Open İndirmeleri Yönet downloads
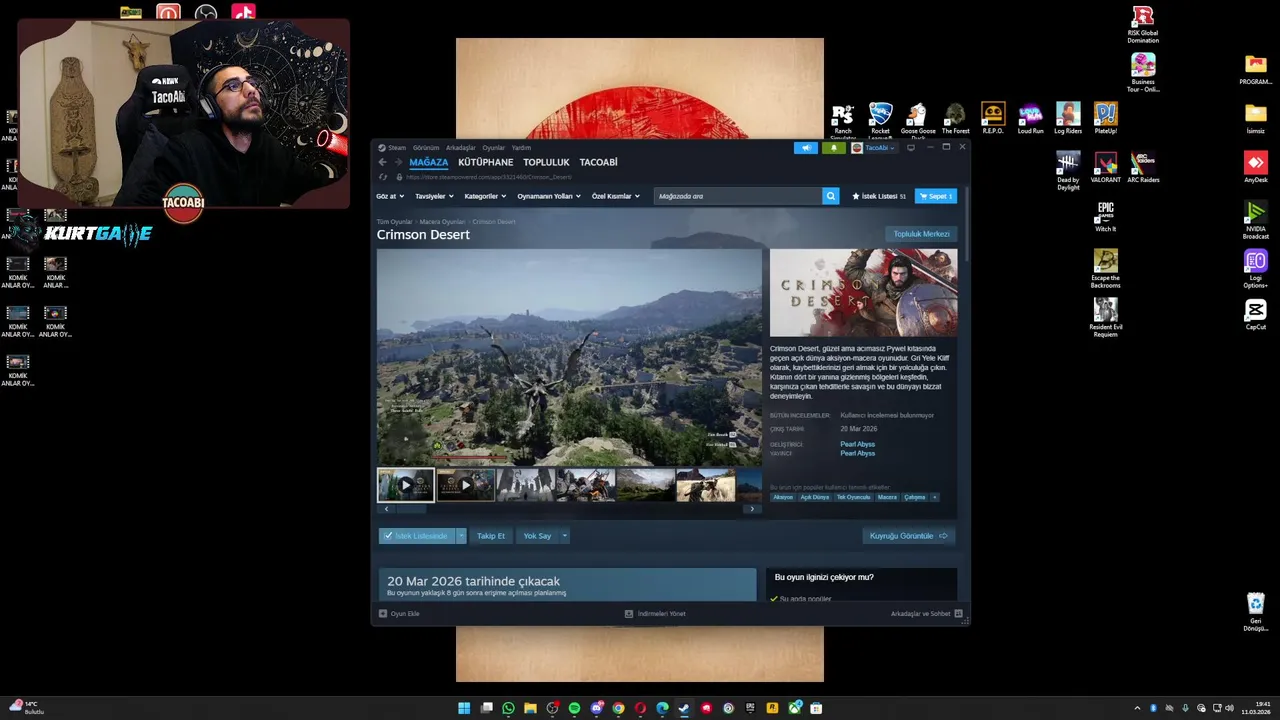 pos(655,613)
